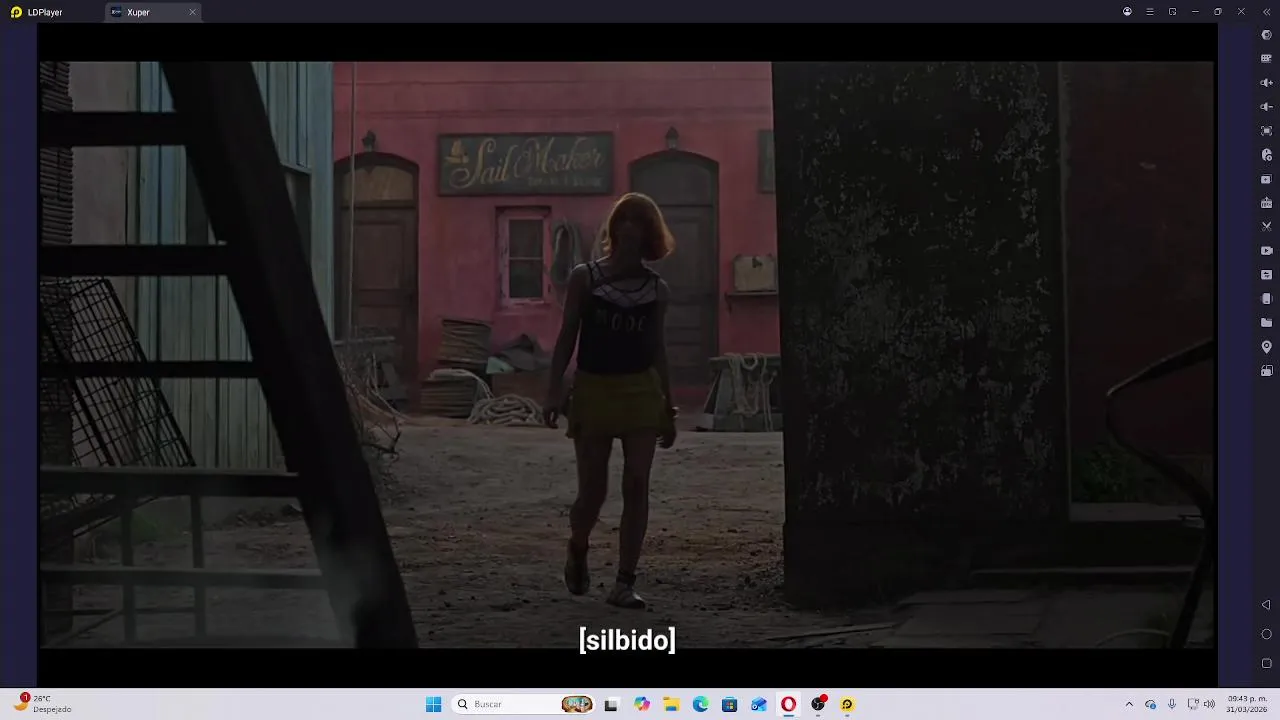Switch to the LDPlayer home tab

37,12
